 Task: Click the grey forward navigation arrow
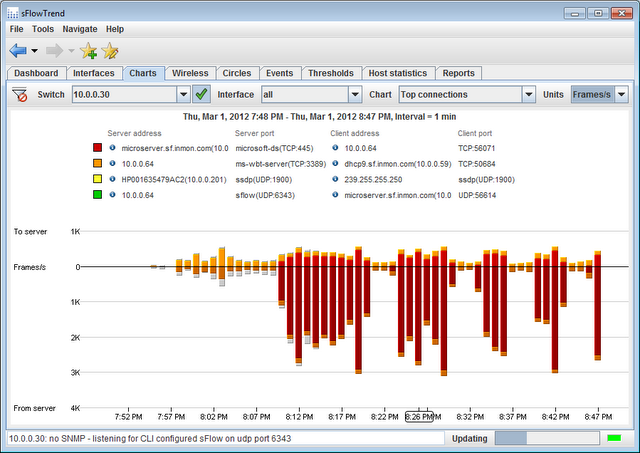pyautogui.click(x=53, y=50)
